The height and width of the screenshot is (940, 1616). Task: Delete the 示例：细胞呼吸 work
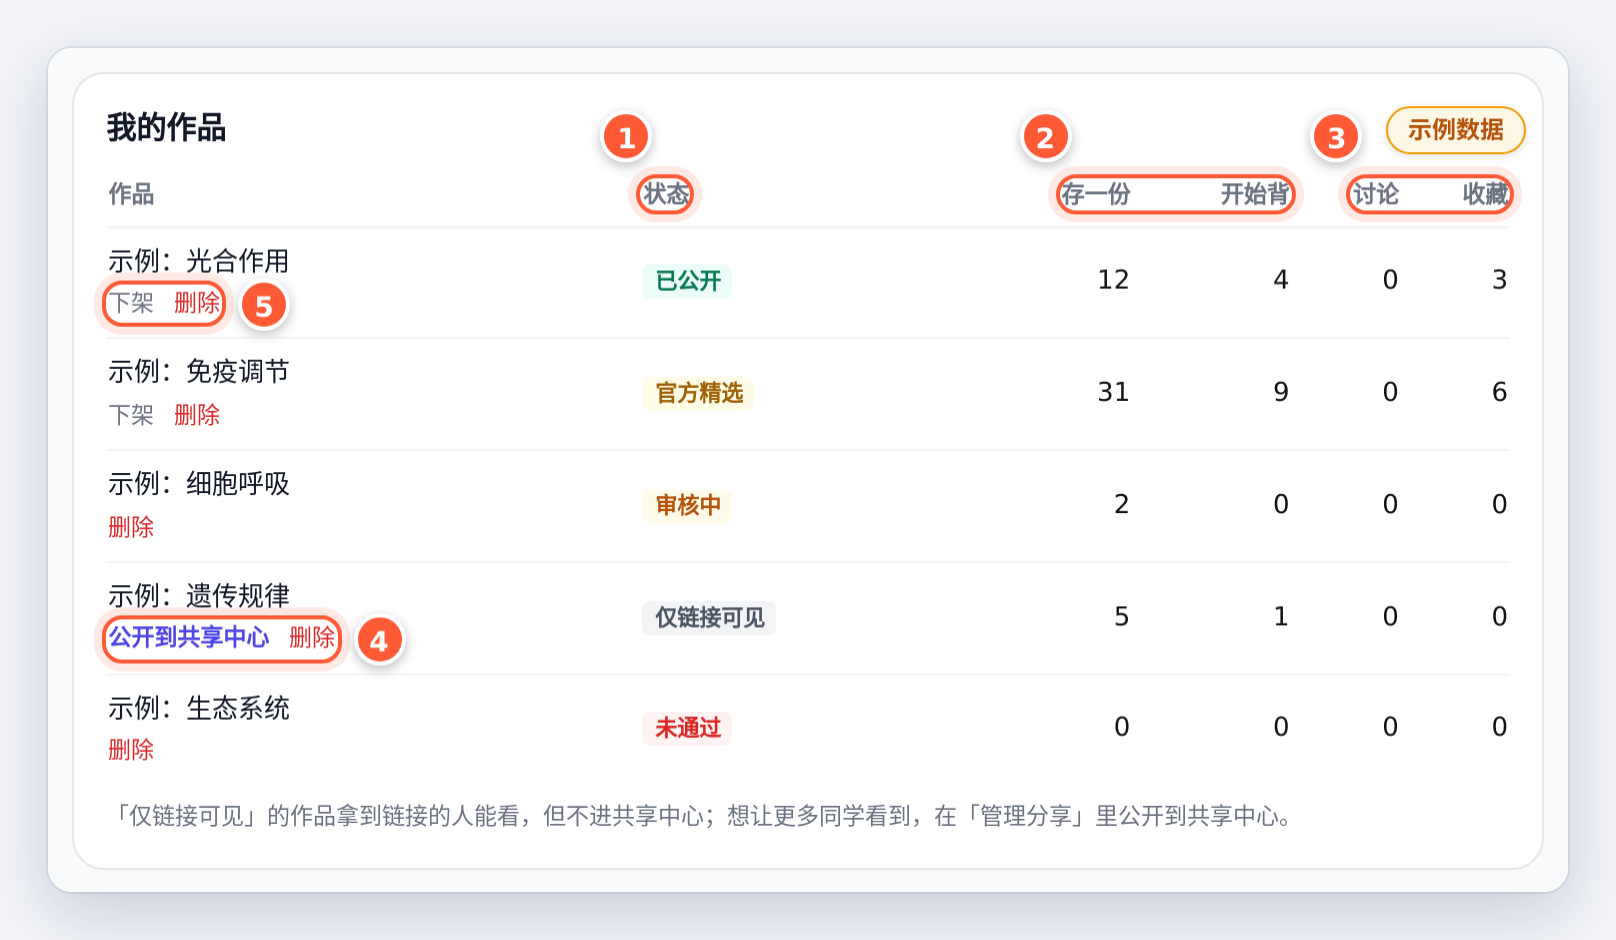click(x=131, y=527)
